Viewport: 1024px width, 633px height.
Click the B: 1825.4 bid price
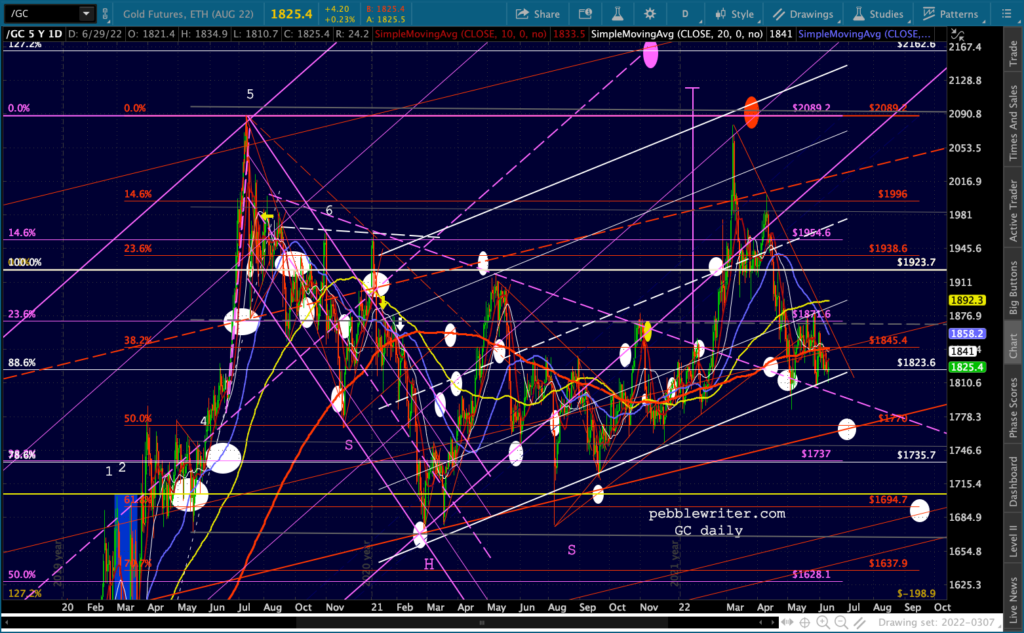(385, 9)
